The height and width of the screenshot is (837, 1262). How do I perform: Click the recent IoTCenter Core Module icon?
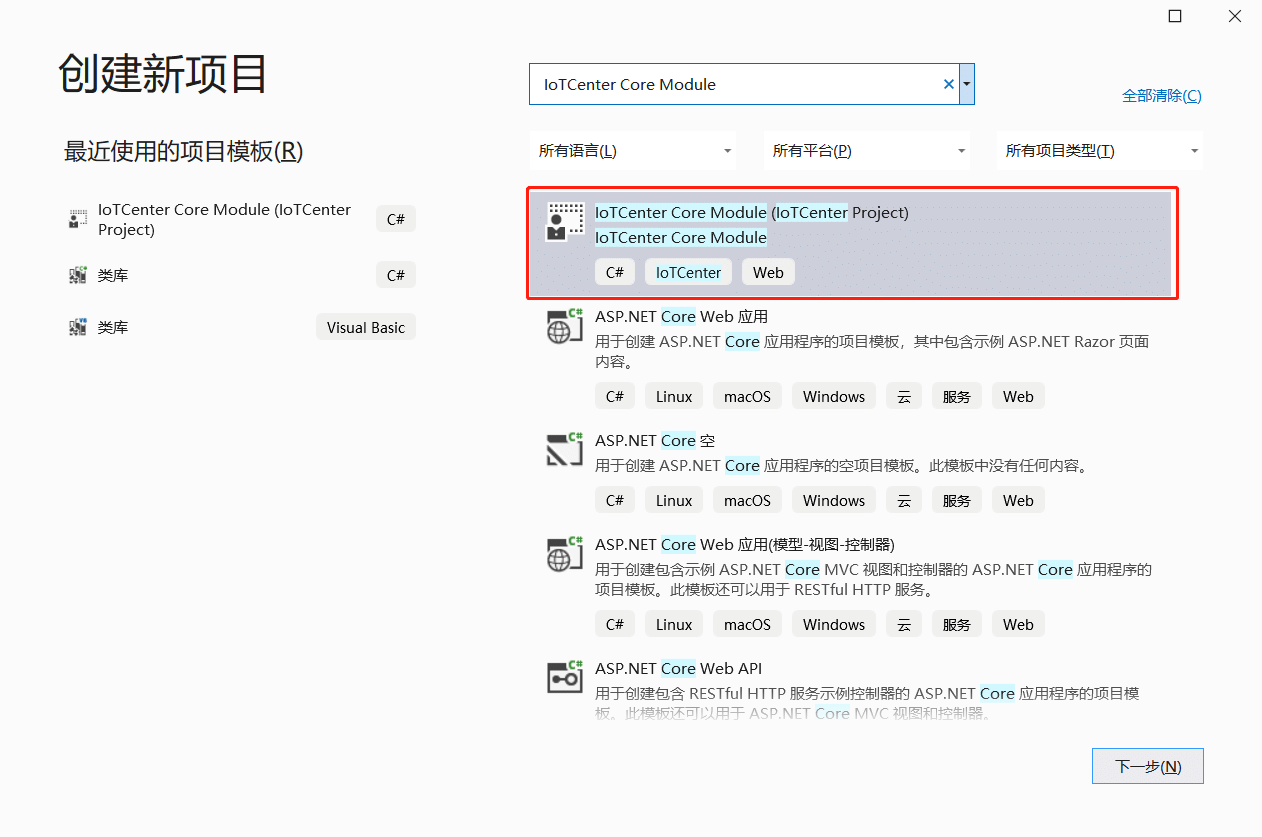coord(78,219)
